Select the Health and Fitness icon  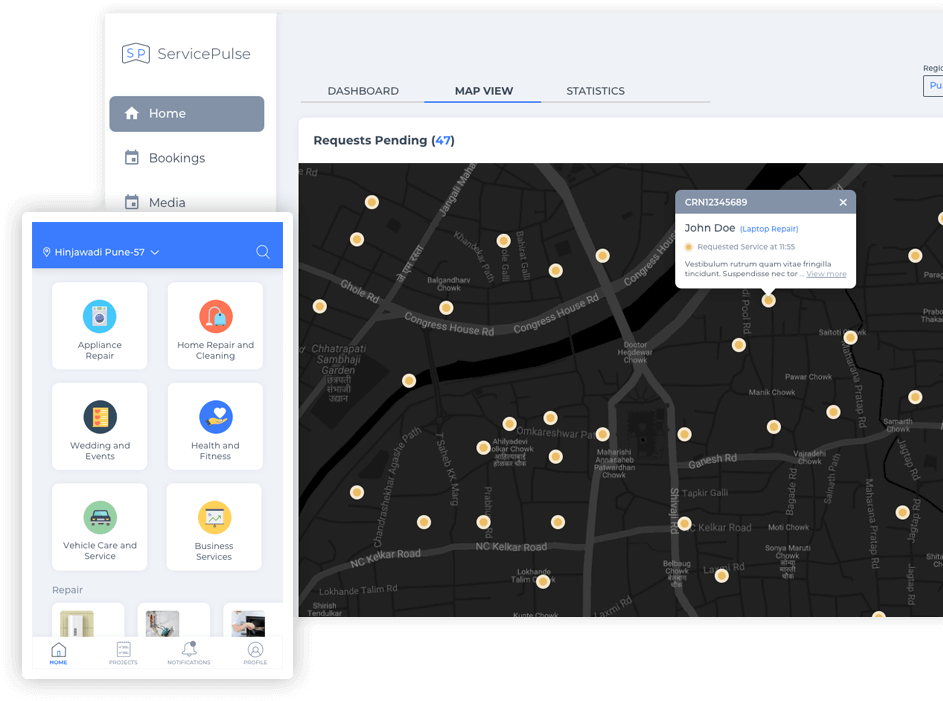pos(215,417)
